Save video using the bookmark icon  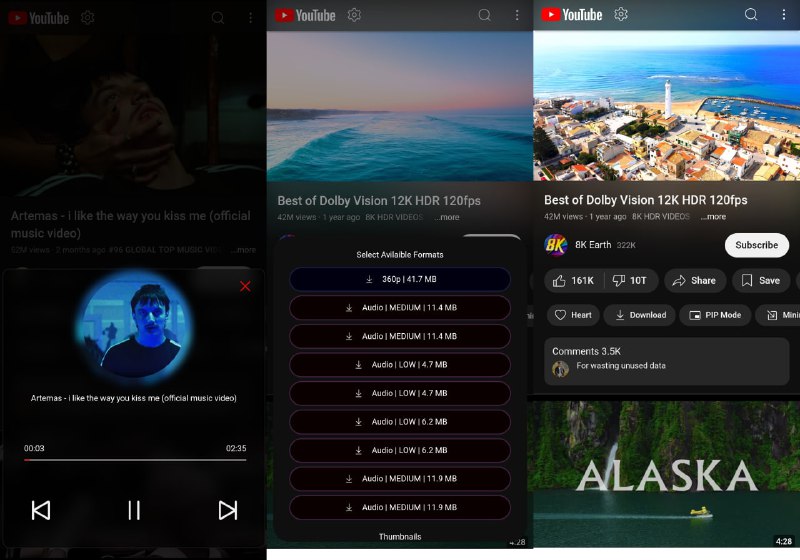[x=759, y=281]
